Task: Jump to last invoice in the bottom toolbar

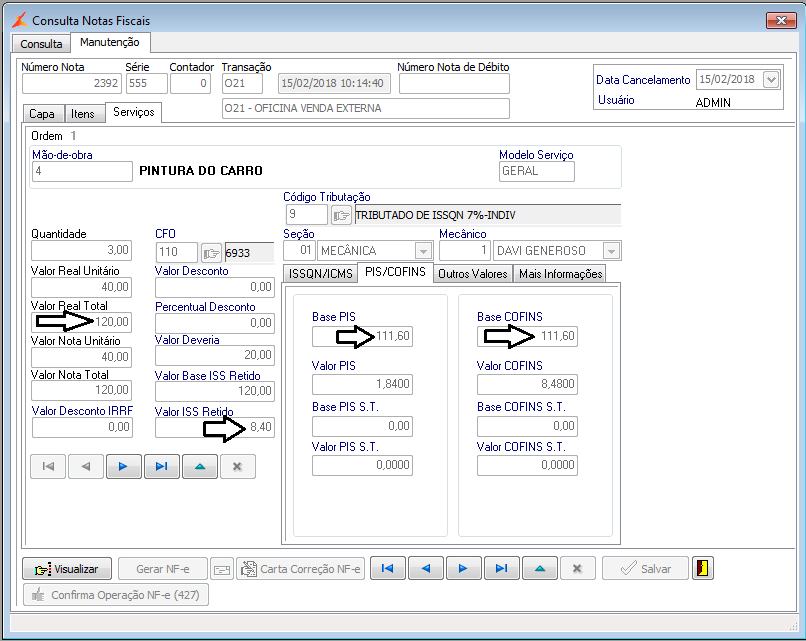Action: [502, 568]
